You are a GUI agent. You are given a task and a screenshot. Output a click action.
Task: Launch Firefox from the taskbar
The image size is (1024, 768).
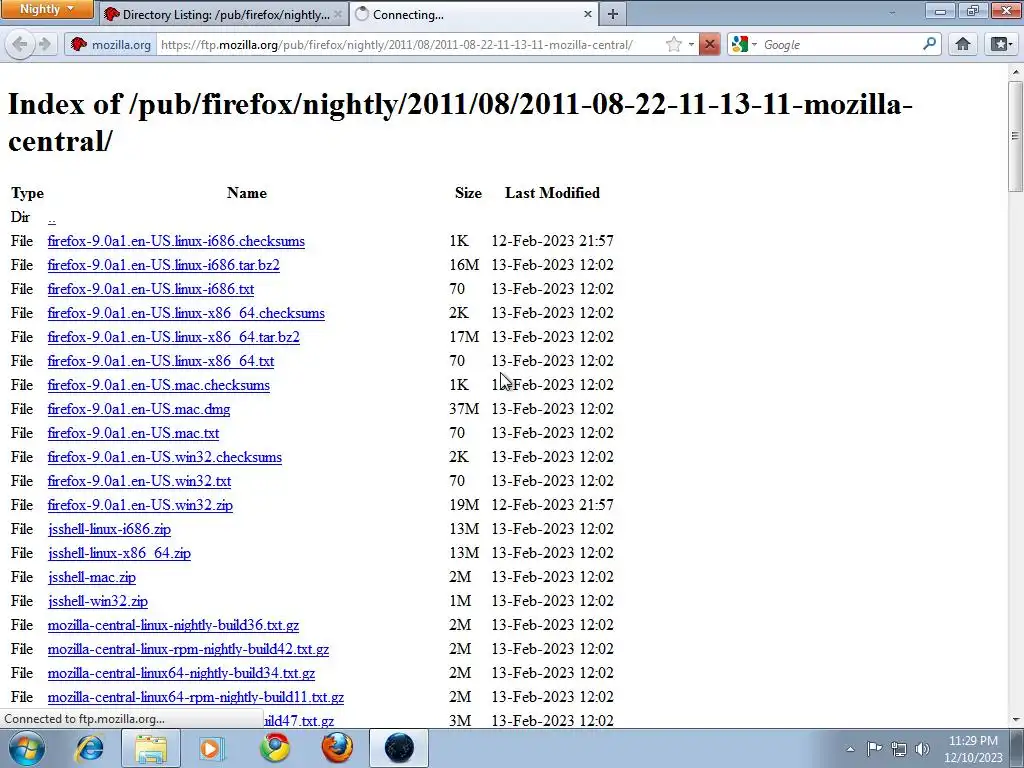coord(337,748)
